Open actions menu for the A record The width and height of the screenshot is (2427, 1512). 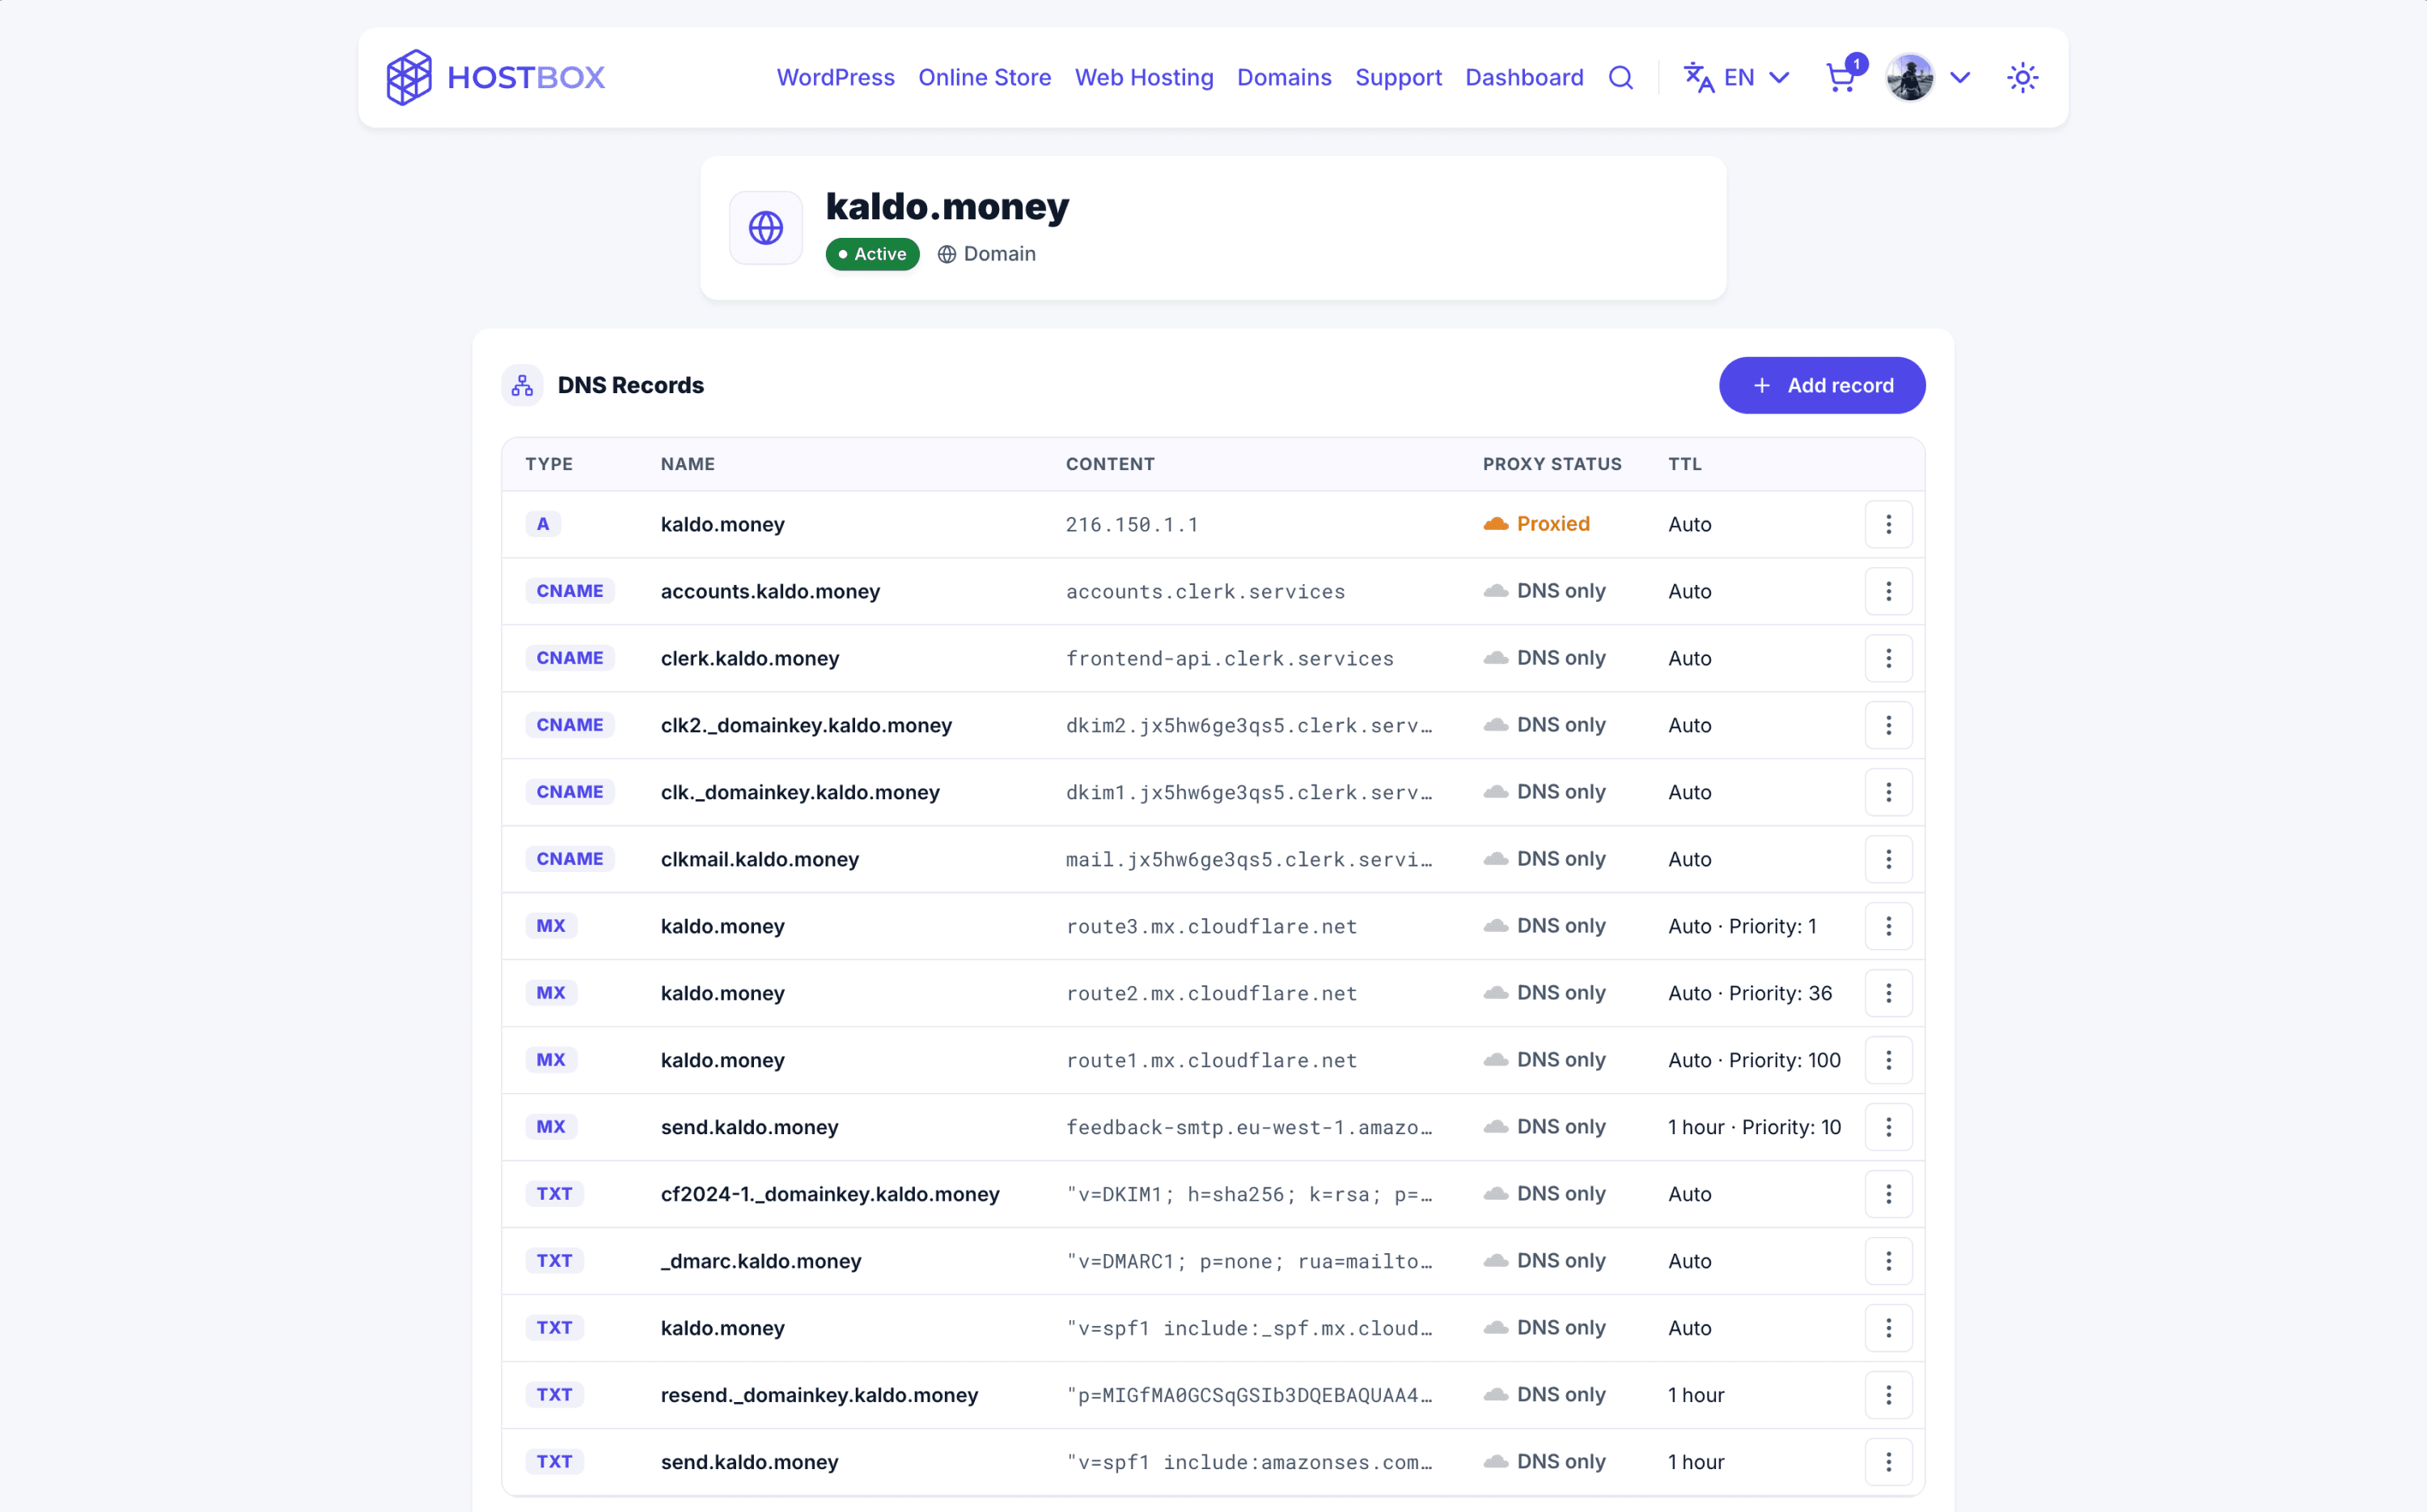pyautogui.click(x=1888, y=524)
